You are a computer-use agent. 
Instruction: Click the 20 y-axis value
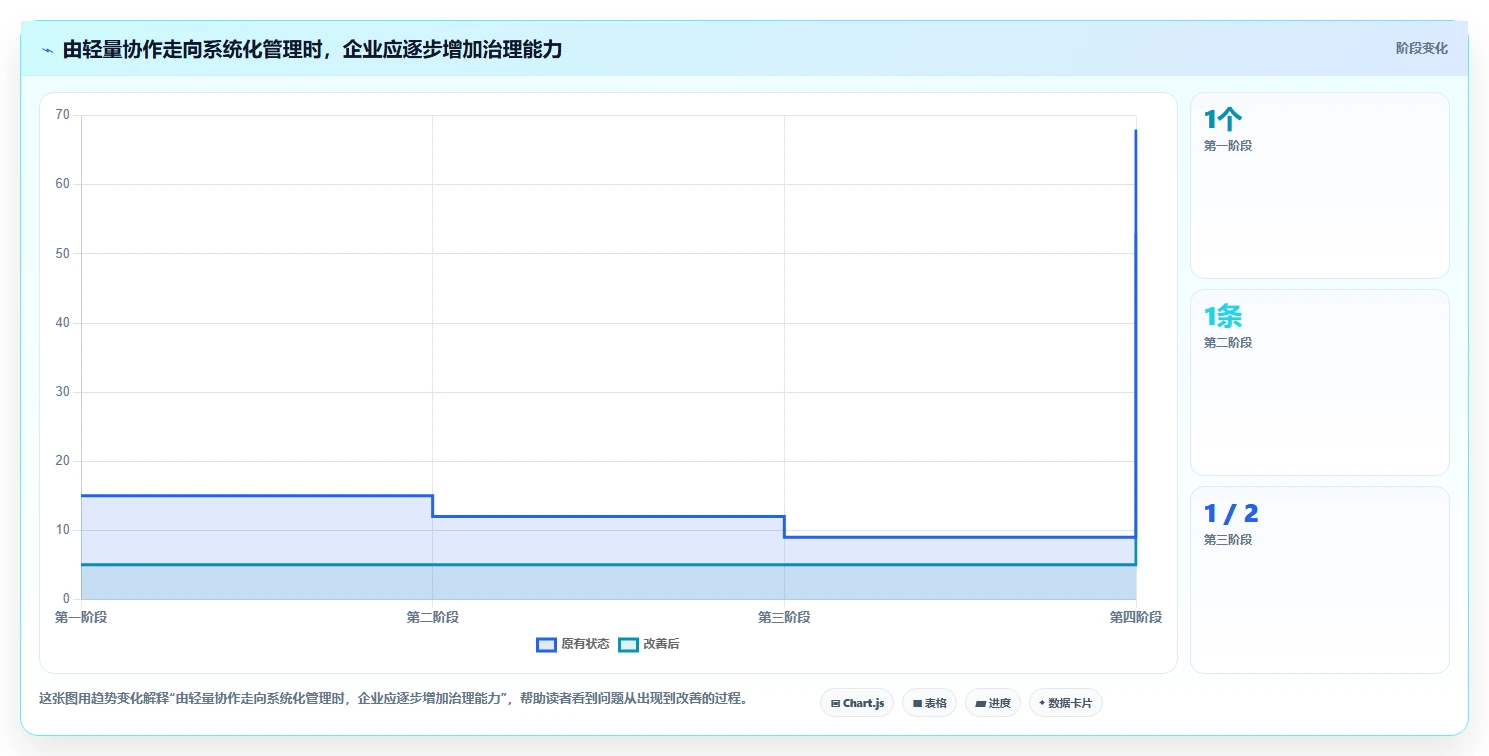pos(63,460)
